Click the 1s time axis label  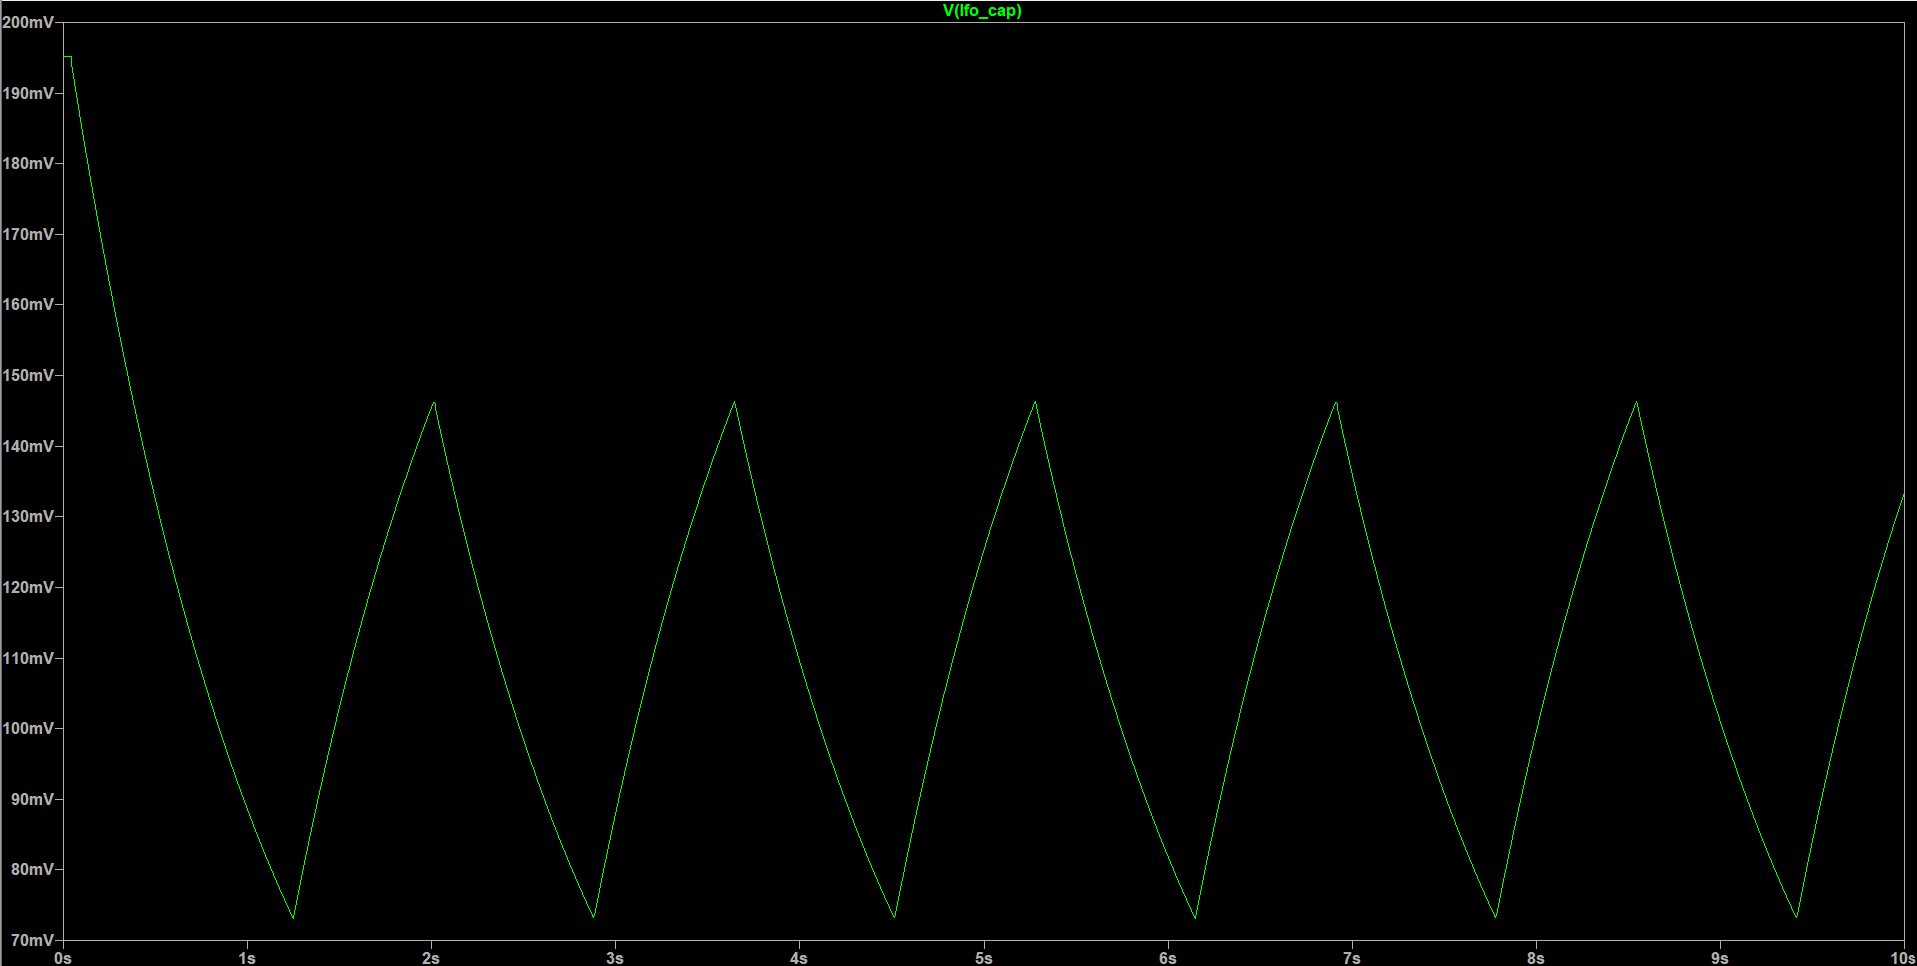(x=247, y=958)
